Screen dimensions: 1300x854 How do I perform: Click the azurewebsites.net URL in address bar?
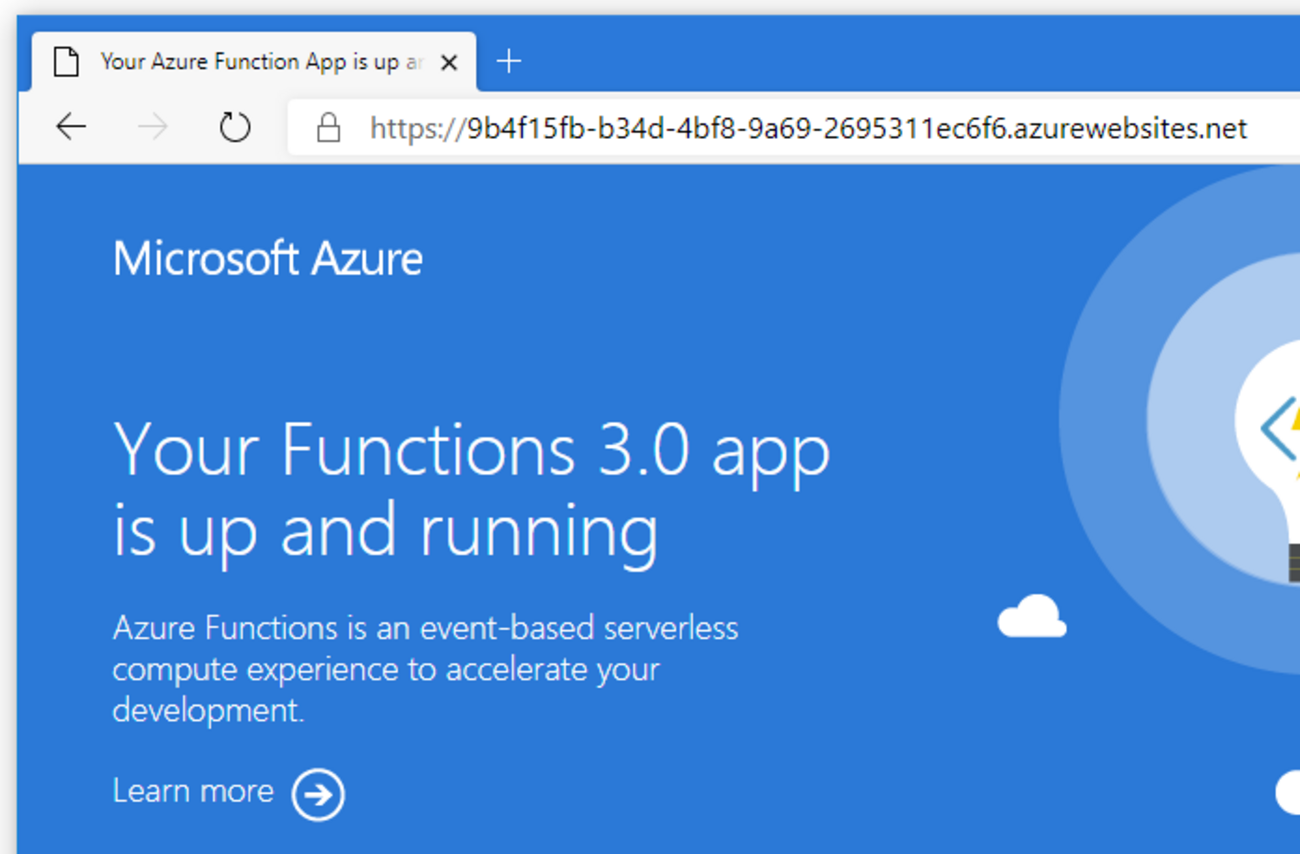[x=808, y=128]
